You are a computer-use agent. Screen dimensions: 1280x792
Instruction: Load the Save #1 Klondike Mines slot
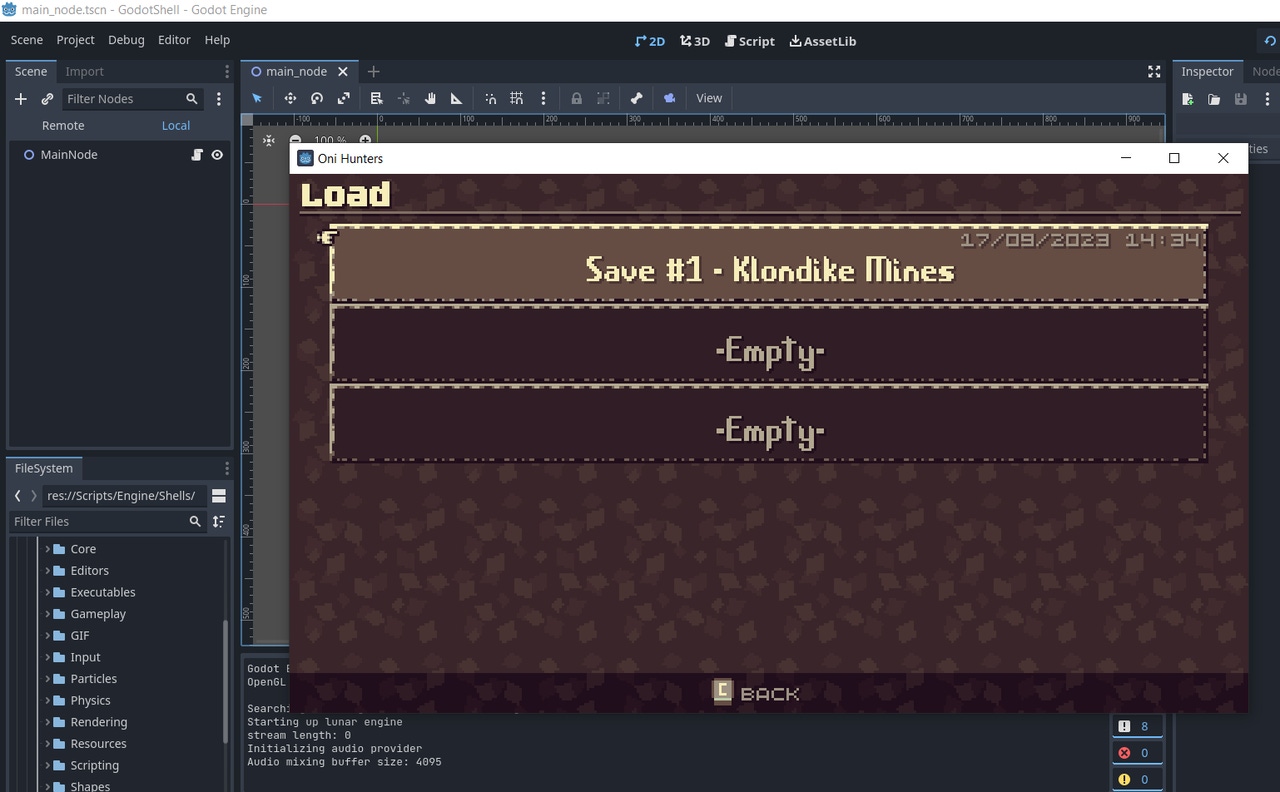[x=768, y=270]
